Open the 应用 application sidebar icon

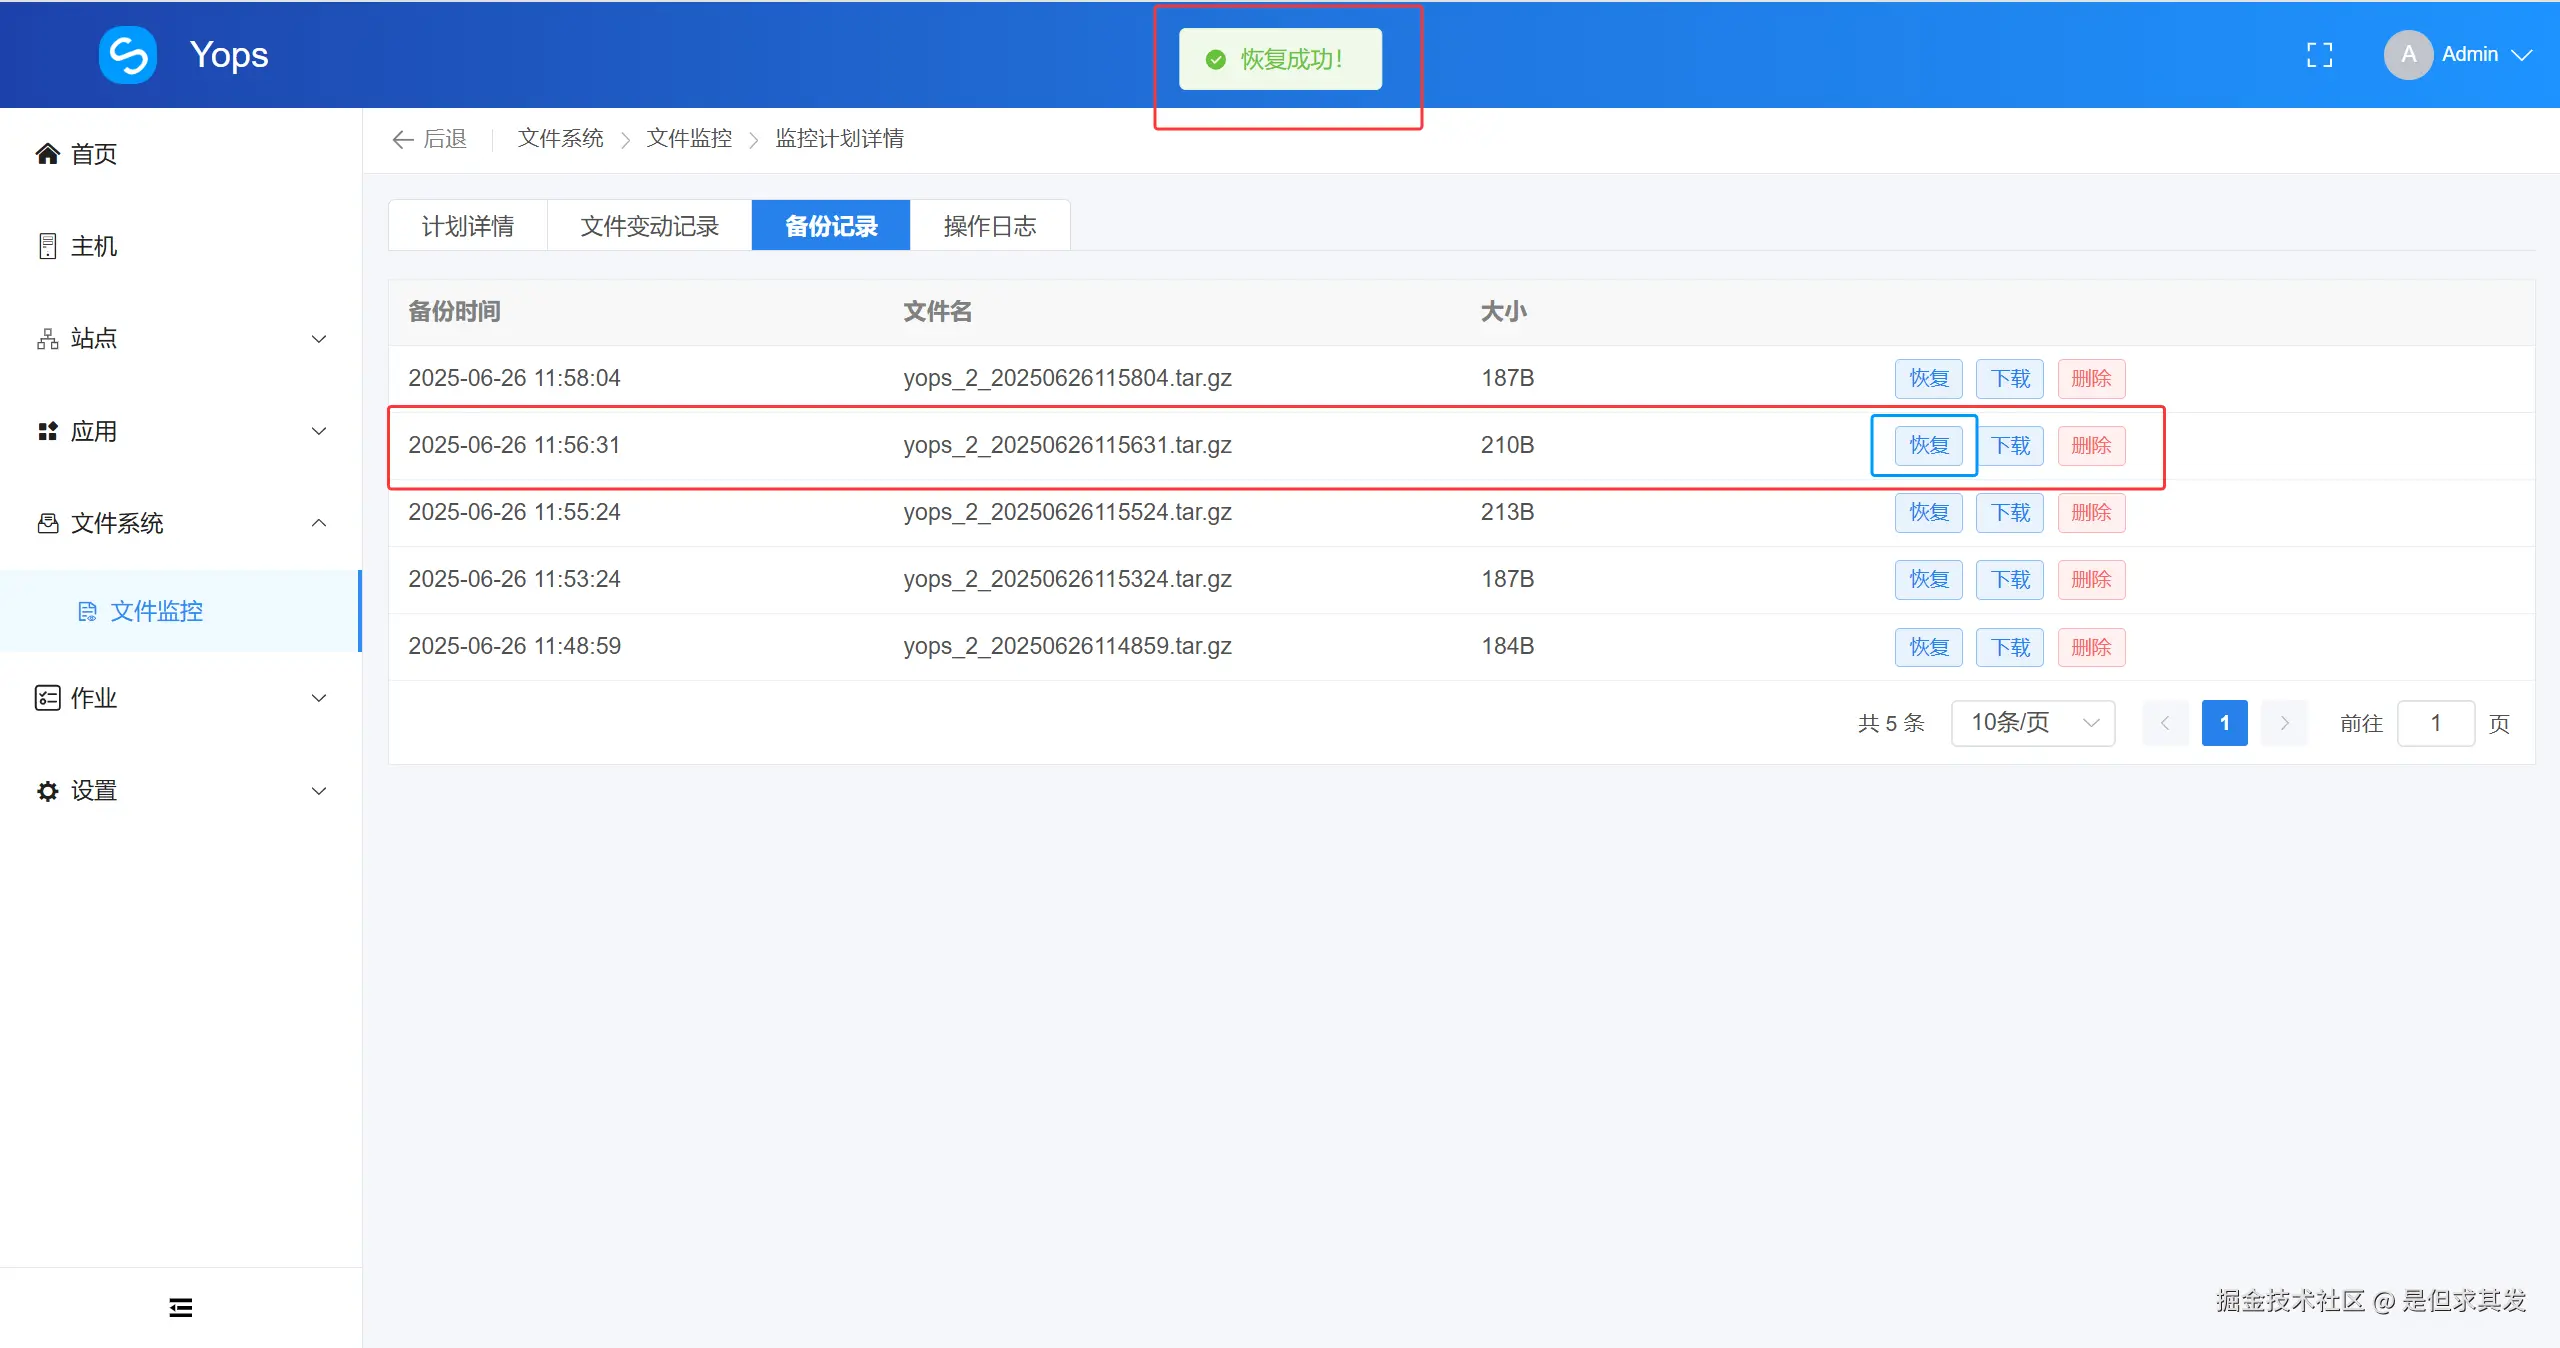pyautogui.click(x=46, y=430)
